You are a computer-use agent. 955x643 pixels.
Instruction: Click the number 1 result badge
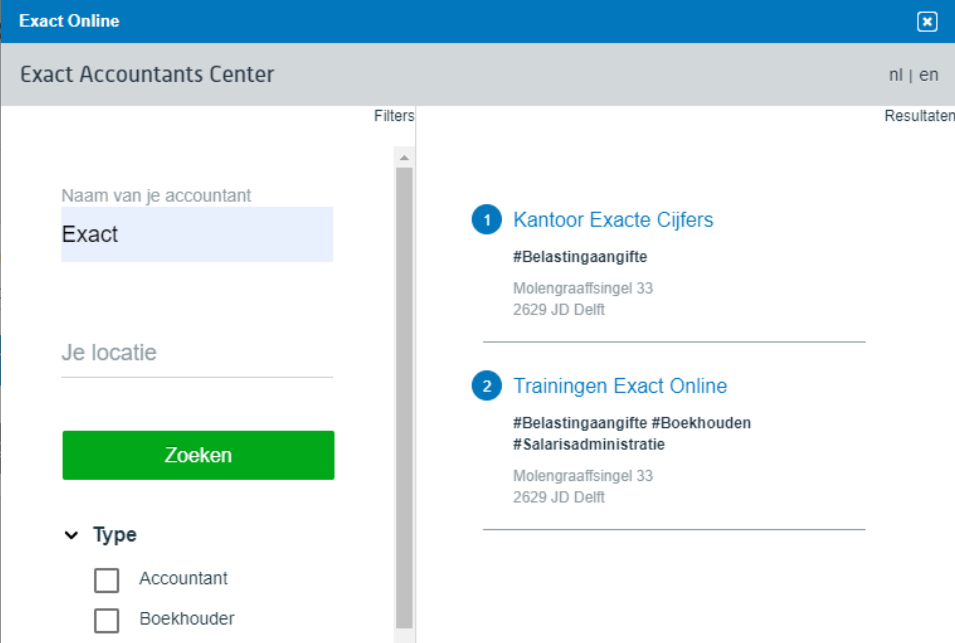point(487,220)
